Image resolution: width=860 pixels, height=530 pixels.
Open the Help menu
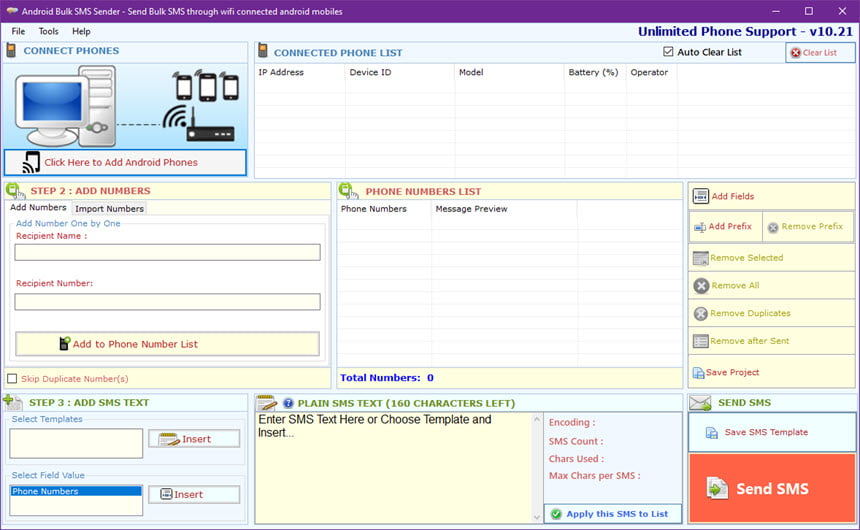coord(81,31)
